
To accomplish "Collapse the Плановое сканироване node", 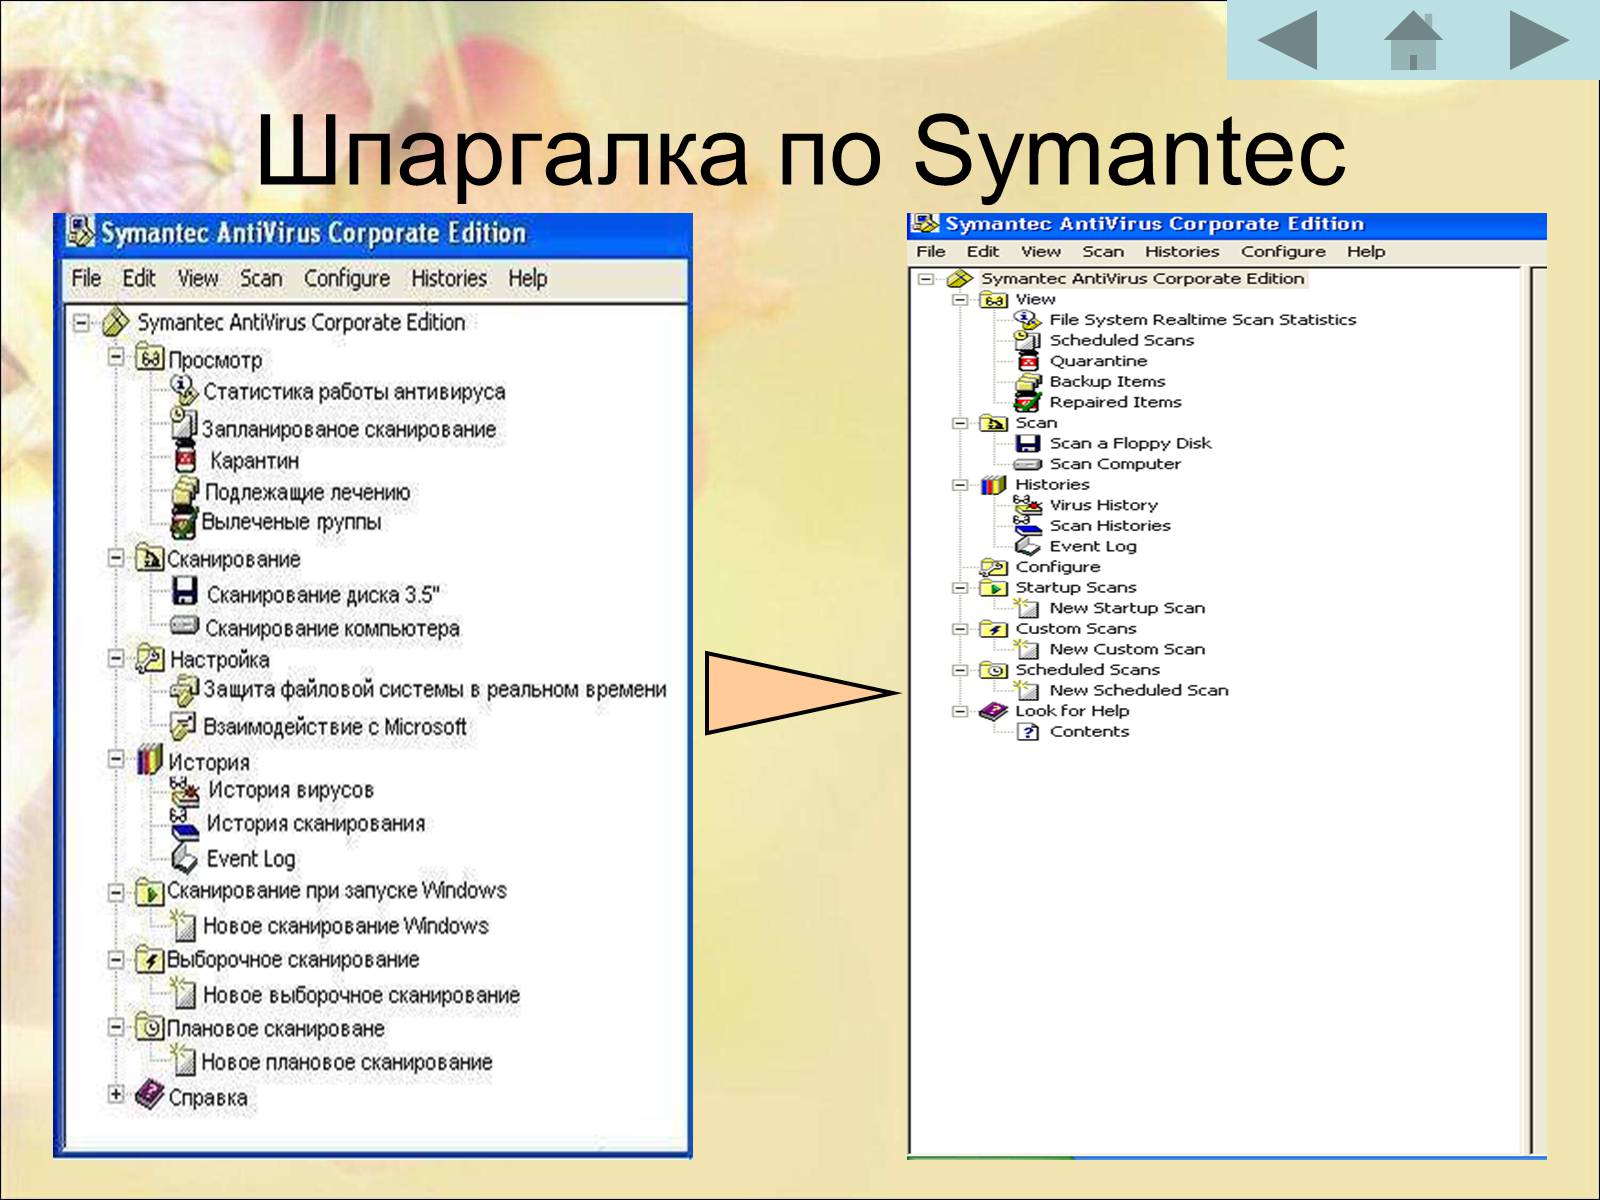I will [x=116, y=1027].
